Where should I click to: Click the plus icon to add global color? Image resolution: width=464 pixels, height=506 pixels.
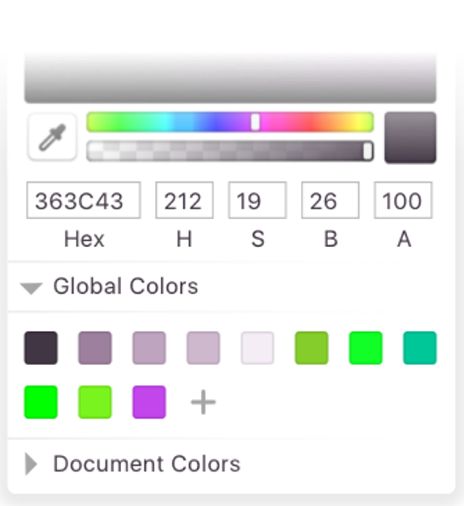tap(203, 402)
